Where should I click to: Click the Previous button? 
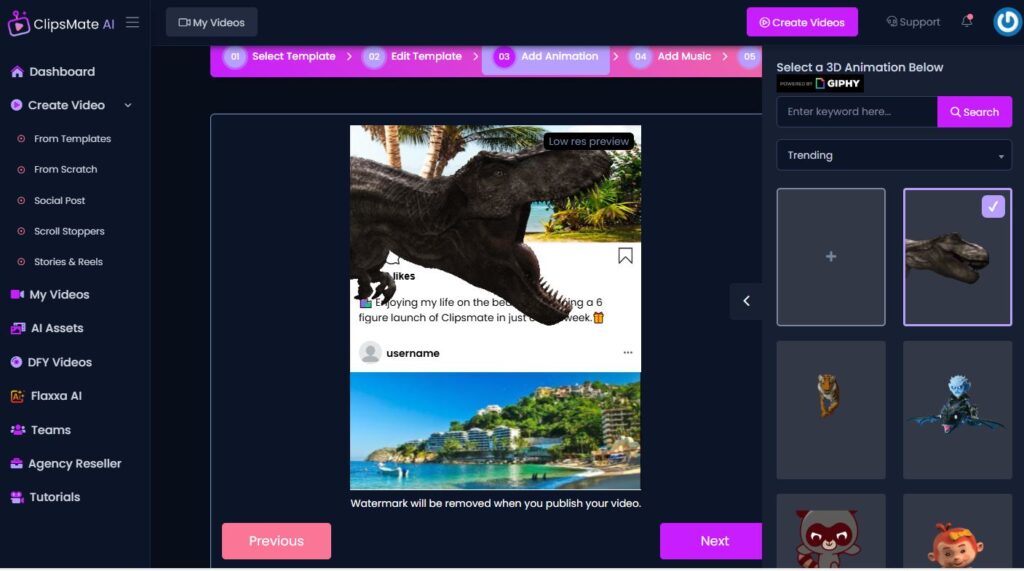coord(276,541)
